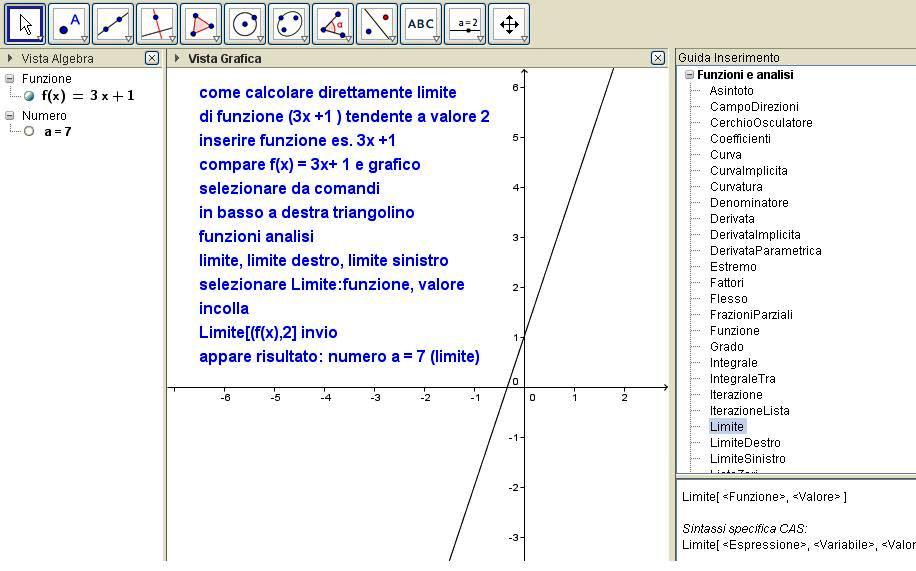Expand the Vista Grafica style bar triangle

click(x=177, y=58)
